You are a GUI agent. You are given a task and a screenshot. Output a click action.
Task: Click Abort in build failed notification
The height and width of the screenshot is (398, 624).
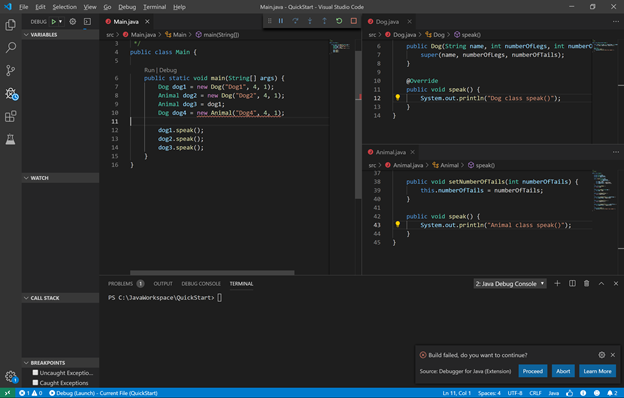(563, 371)
